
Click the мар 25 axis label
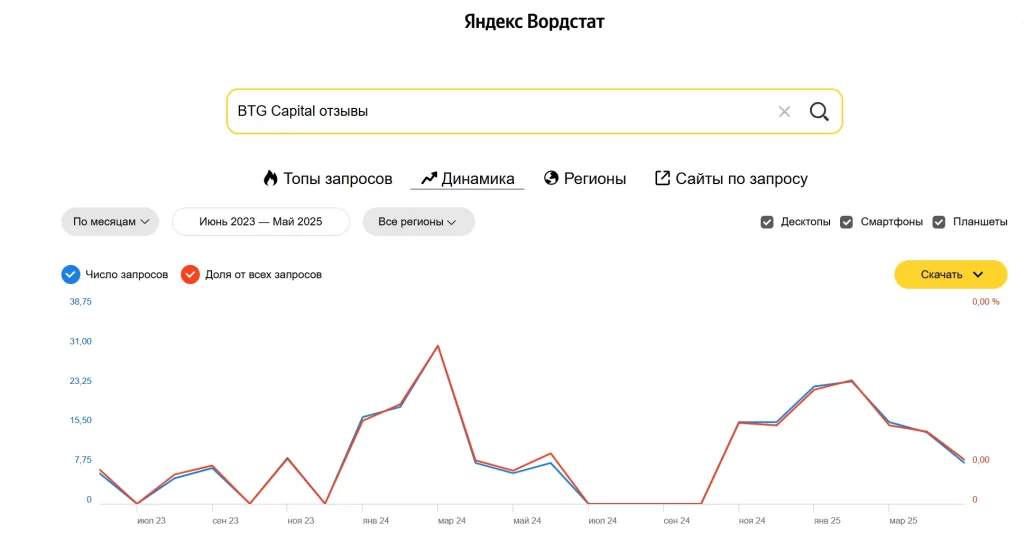(903, 520)
